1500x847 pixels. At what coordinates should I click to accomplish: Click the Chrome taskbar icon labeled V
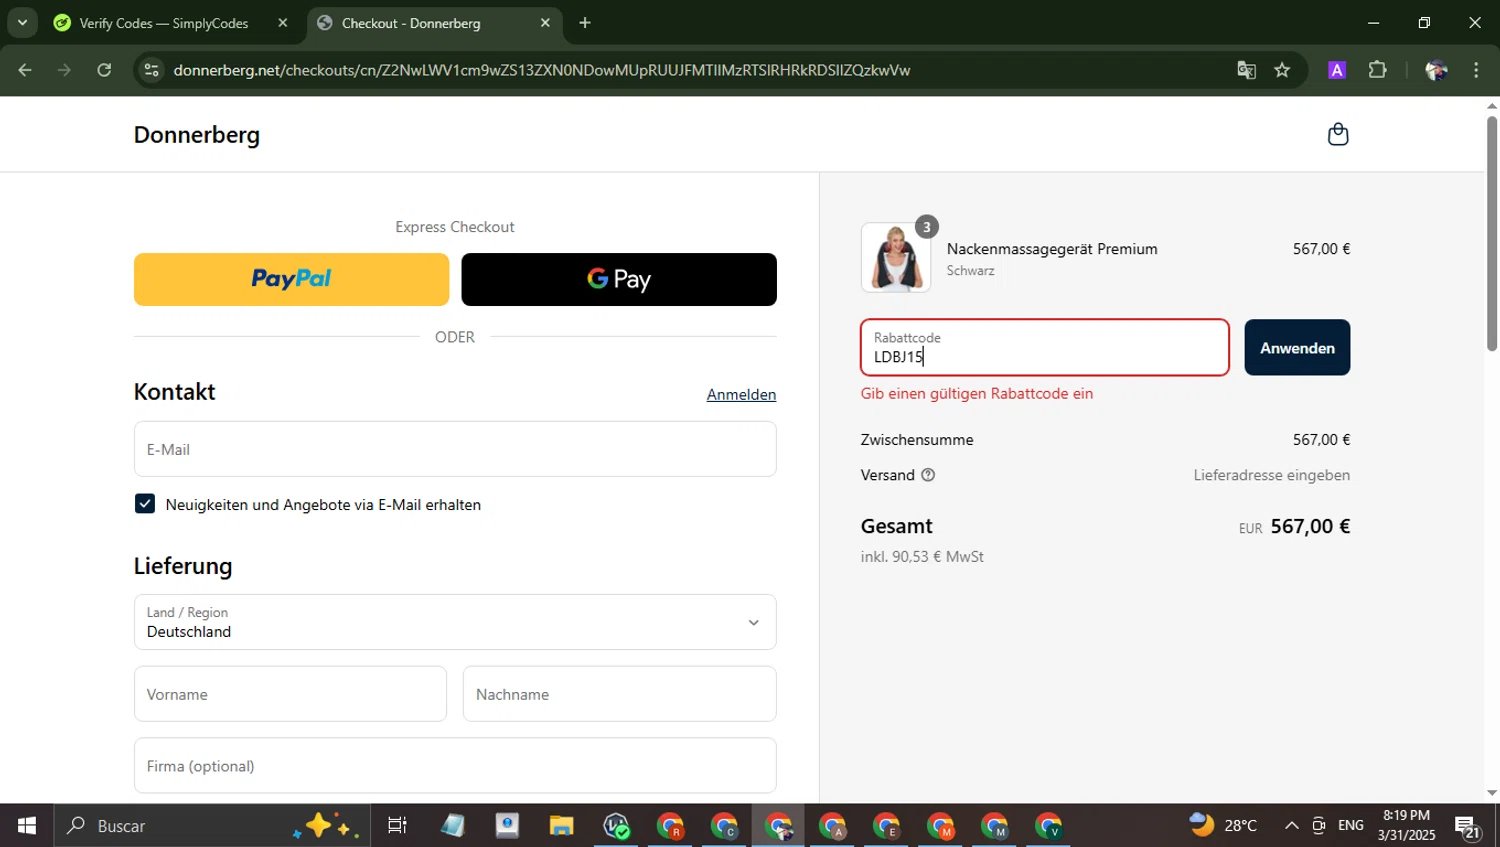(1048, 826)
